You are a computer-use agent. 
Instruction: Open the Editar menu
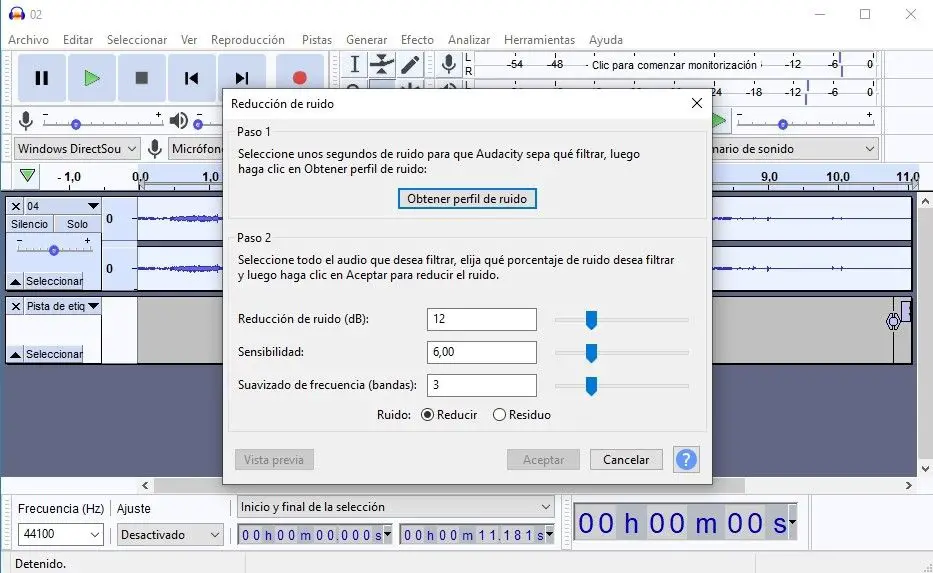point(78,40)
